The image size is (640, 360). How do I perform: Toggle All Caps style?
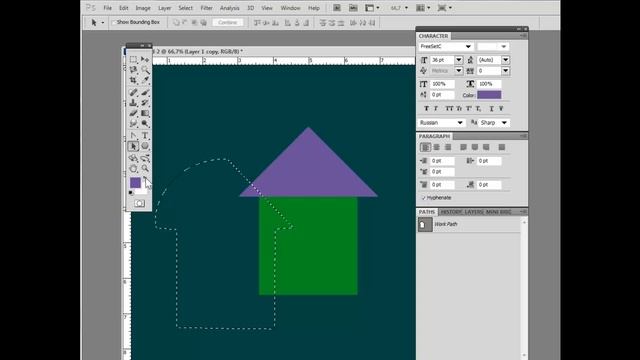tap(449, 109)
